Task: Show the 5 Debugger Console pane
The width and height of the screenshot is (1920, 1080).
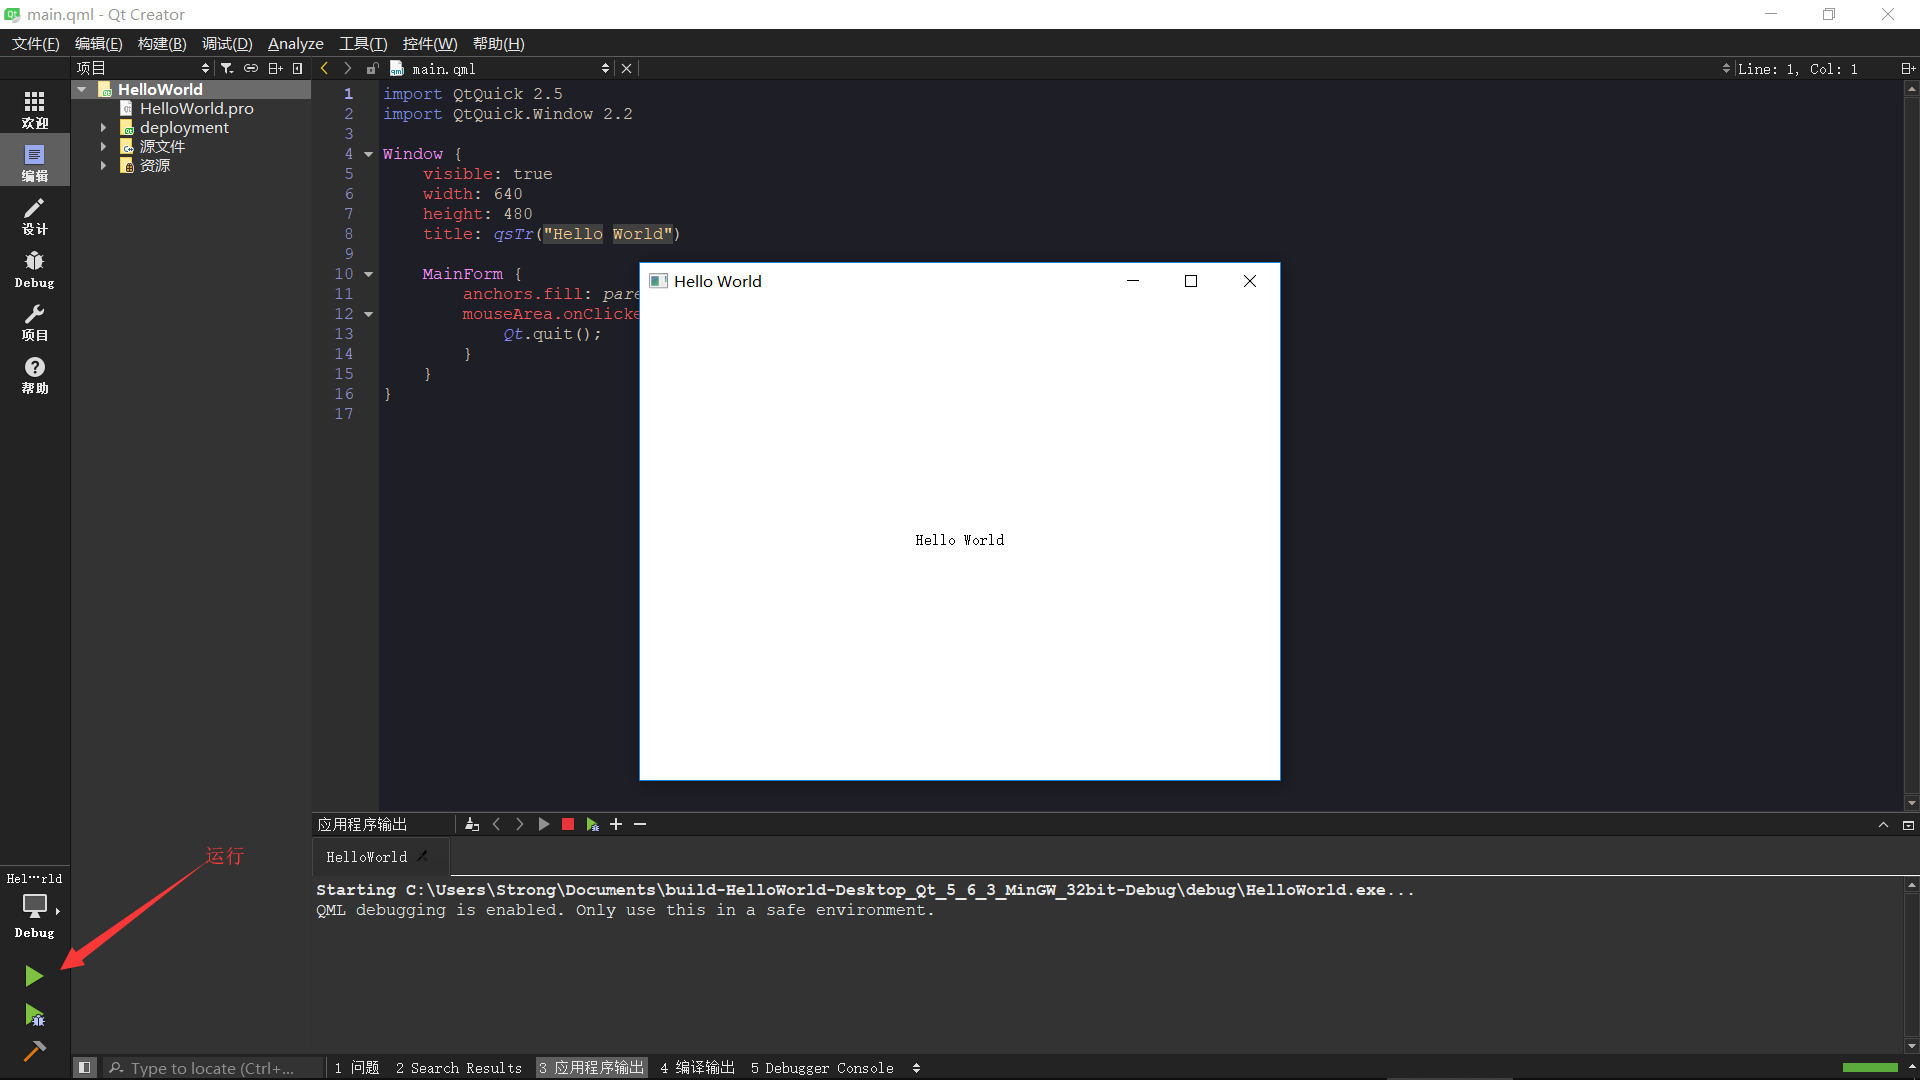Action: coord(822,1068)
